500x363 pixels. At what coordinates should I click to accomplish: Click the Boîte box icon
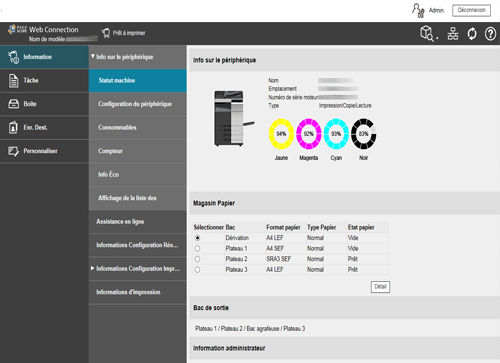(x=14, y=104)
